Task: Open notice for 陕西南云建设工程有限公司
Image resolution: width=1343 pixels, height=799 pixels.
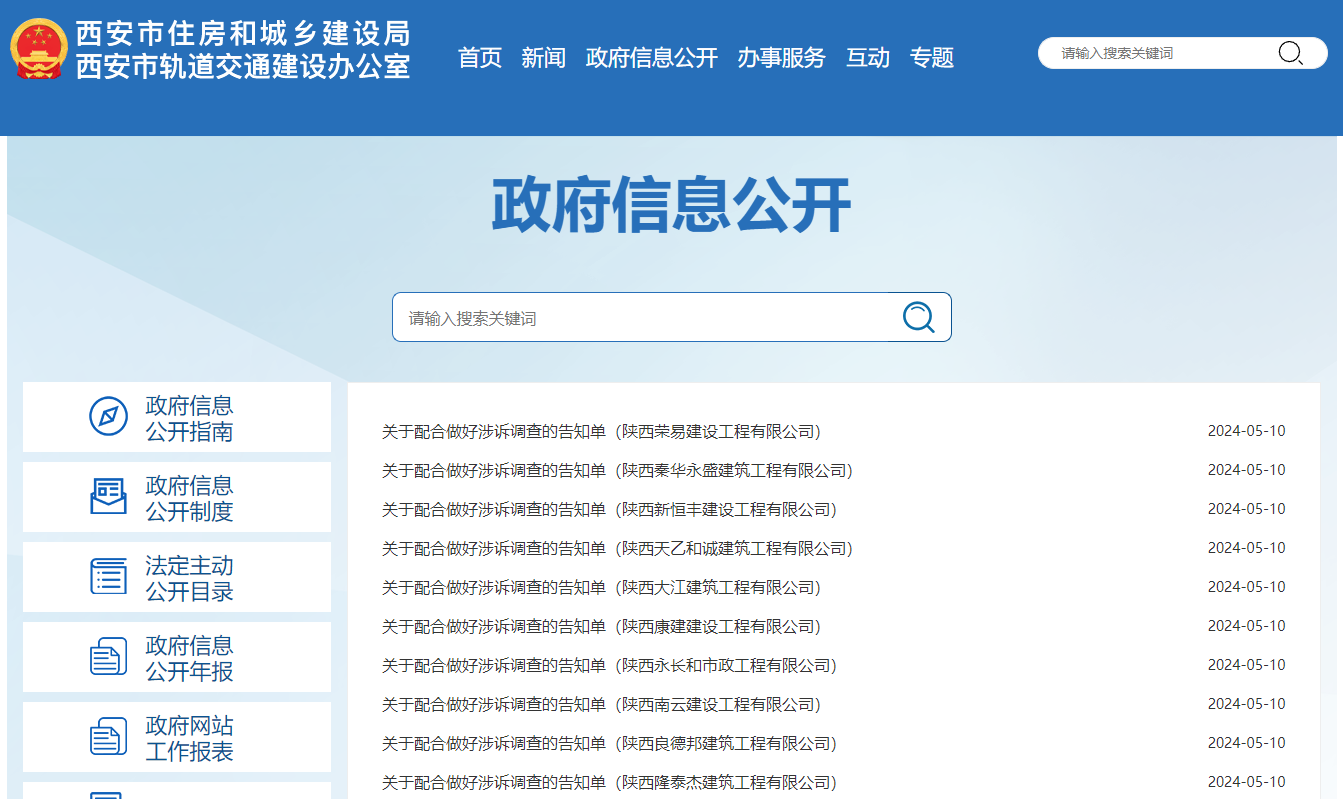Action: tap(601, 704)
